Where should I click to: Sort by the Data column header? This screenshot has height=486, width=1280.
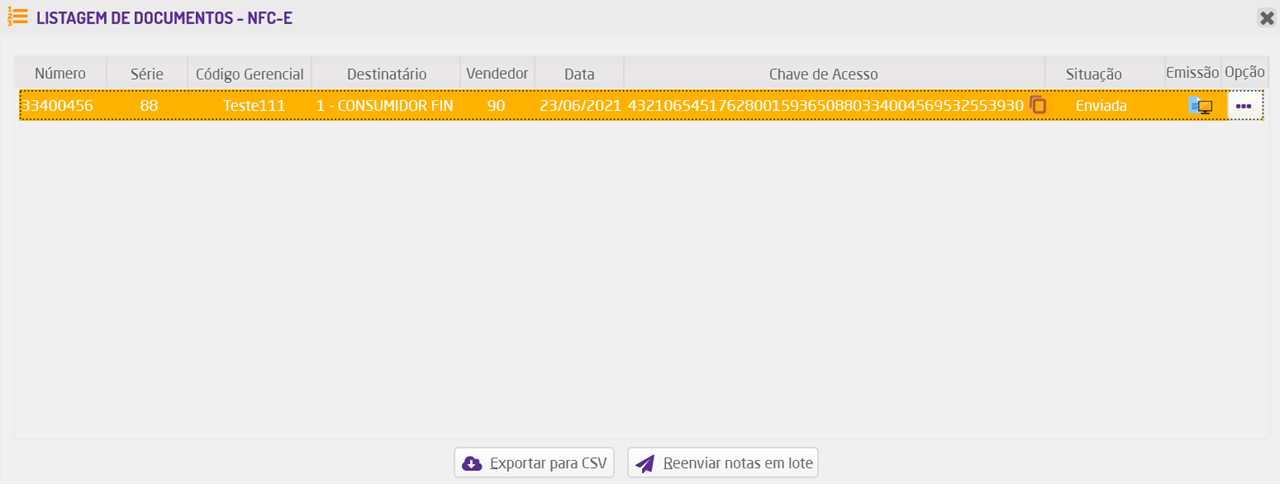[x=579, y=73]
